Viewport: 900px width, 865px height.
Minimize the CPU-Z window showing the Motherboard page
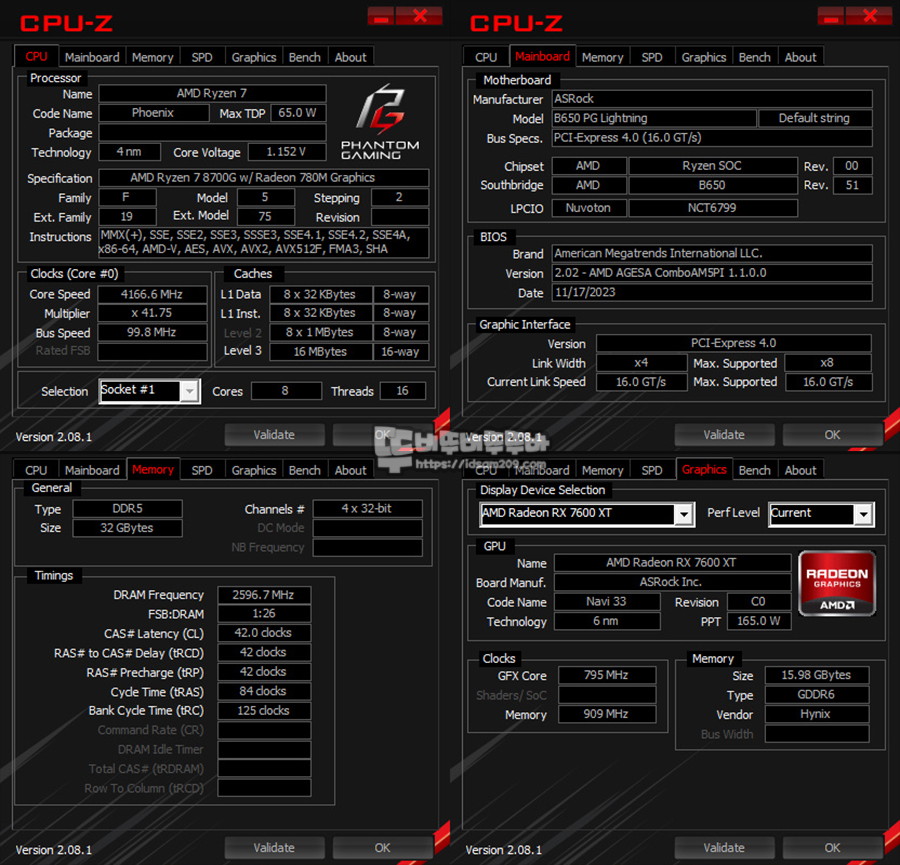point(831,15)
